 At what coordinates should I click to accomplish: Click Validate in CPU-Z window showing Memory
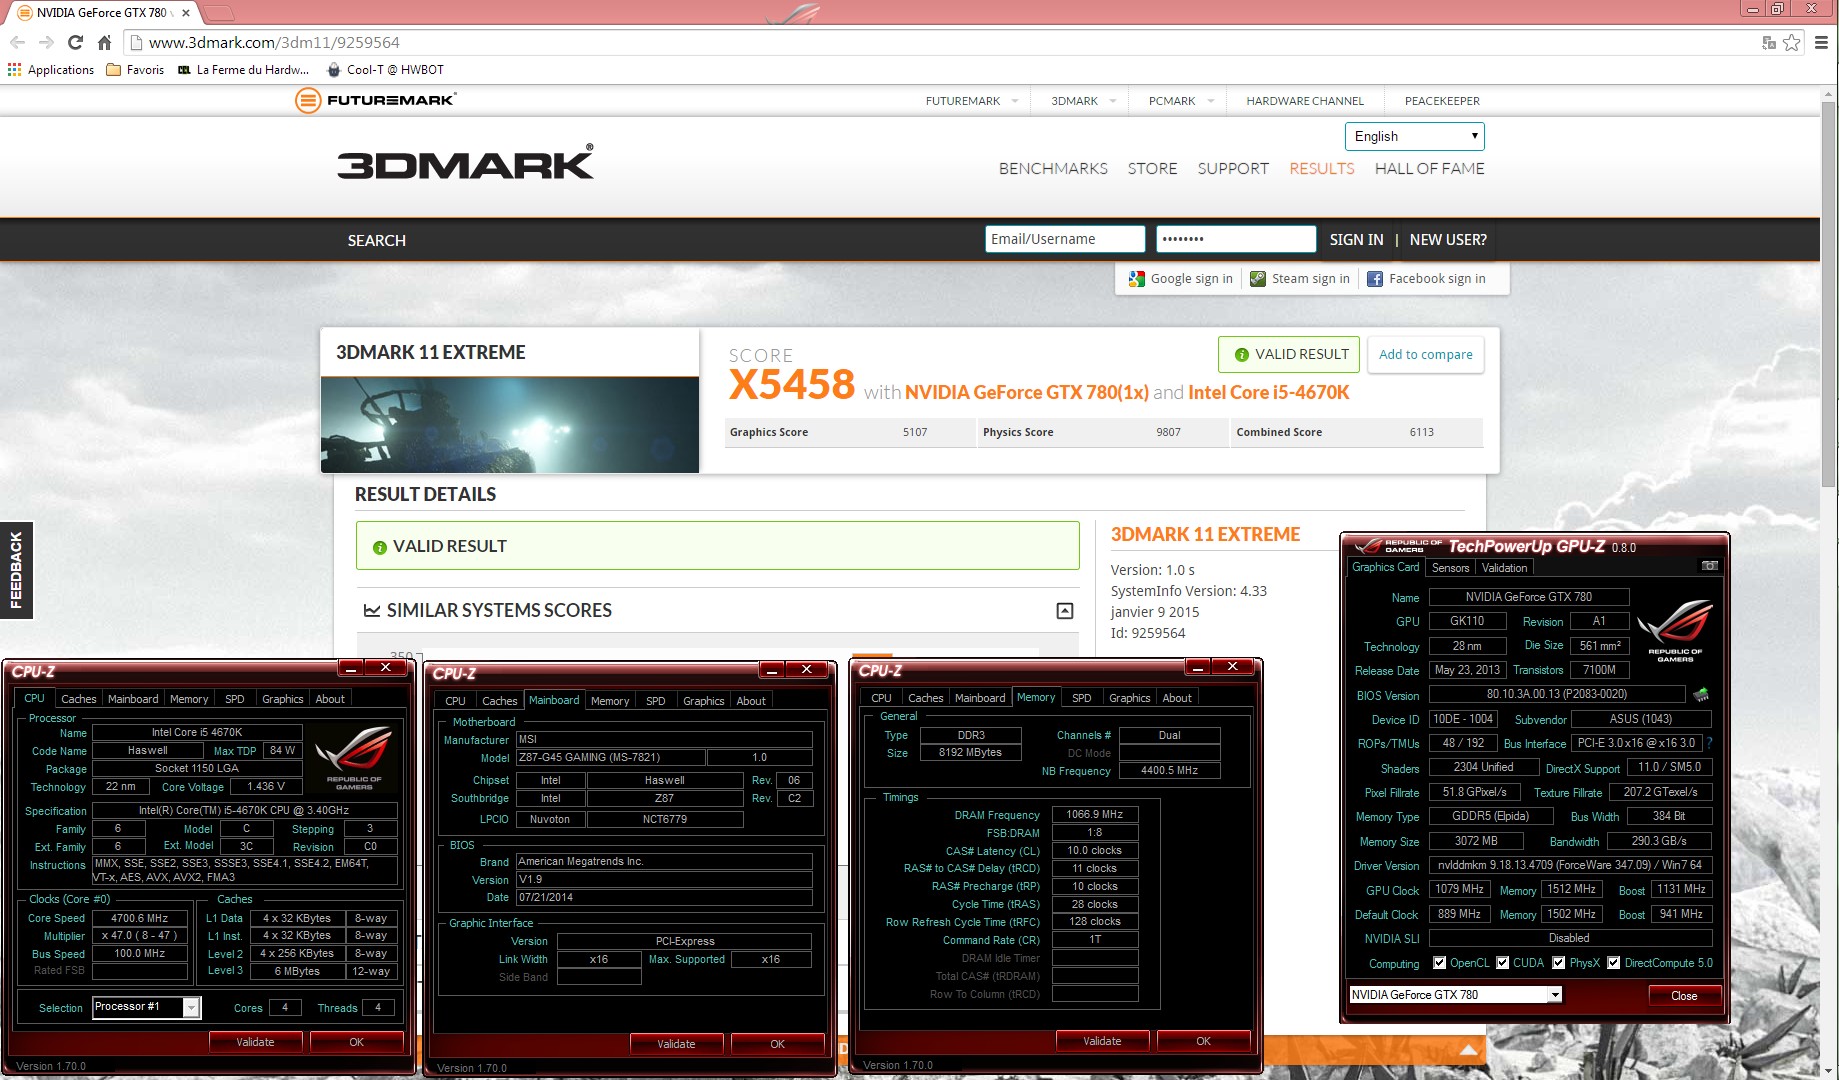click(1102, 1041)
